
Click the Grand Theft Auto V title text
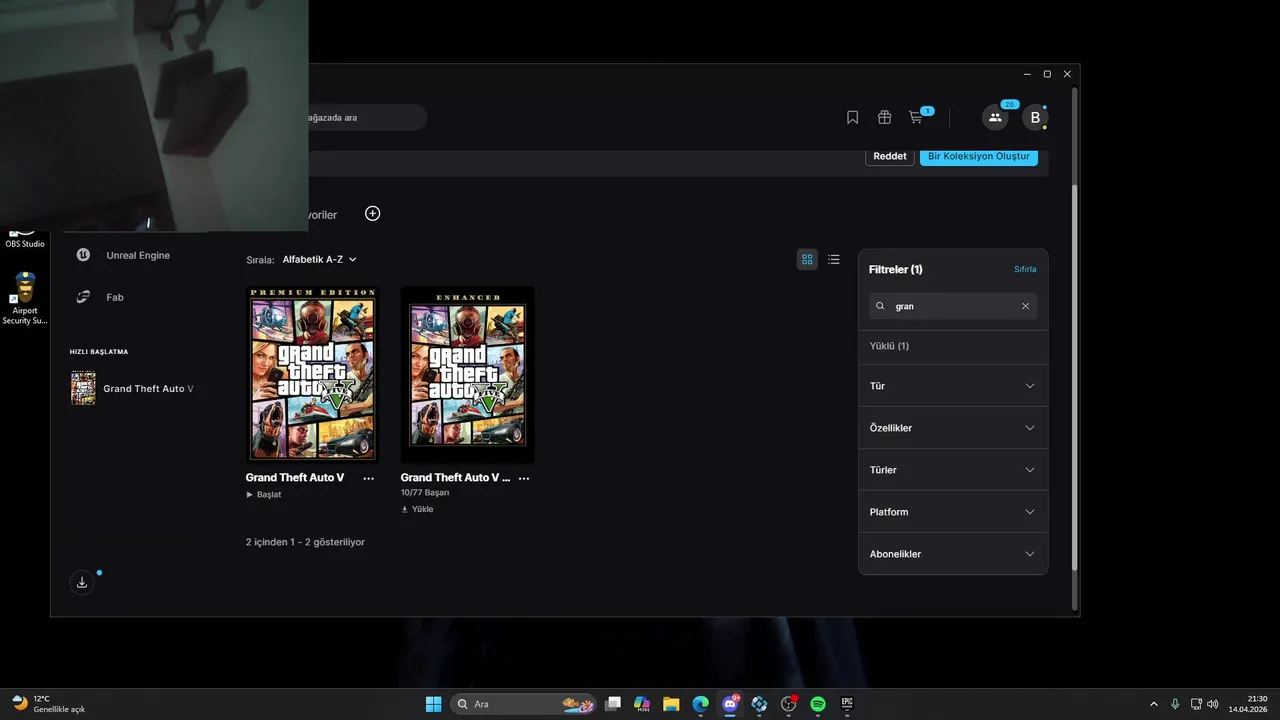[295, 478]
